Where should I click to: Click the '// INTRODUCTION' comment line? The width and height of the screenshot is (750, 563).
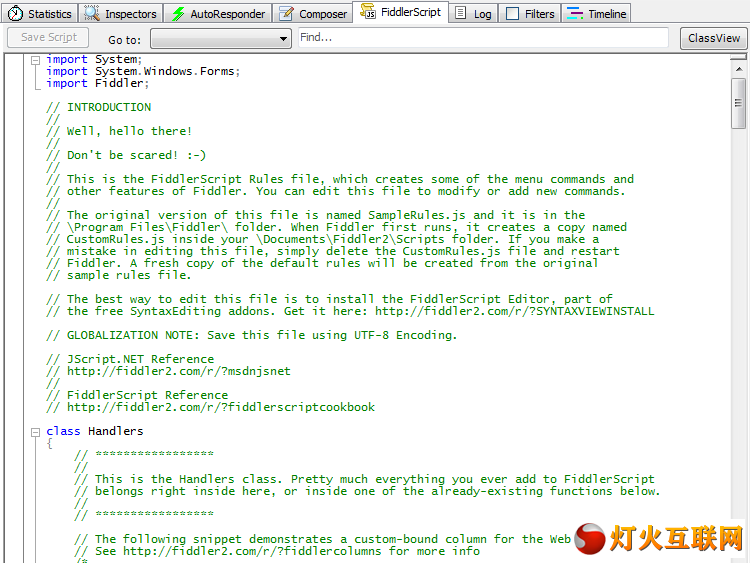[99, 107]
